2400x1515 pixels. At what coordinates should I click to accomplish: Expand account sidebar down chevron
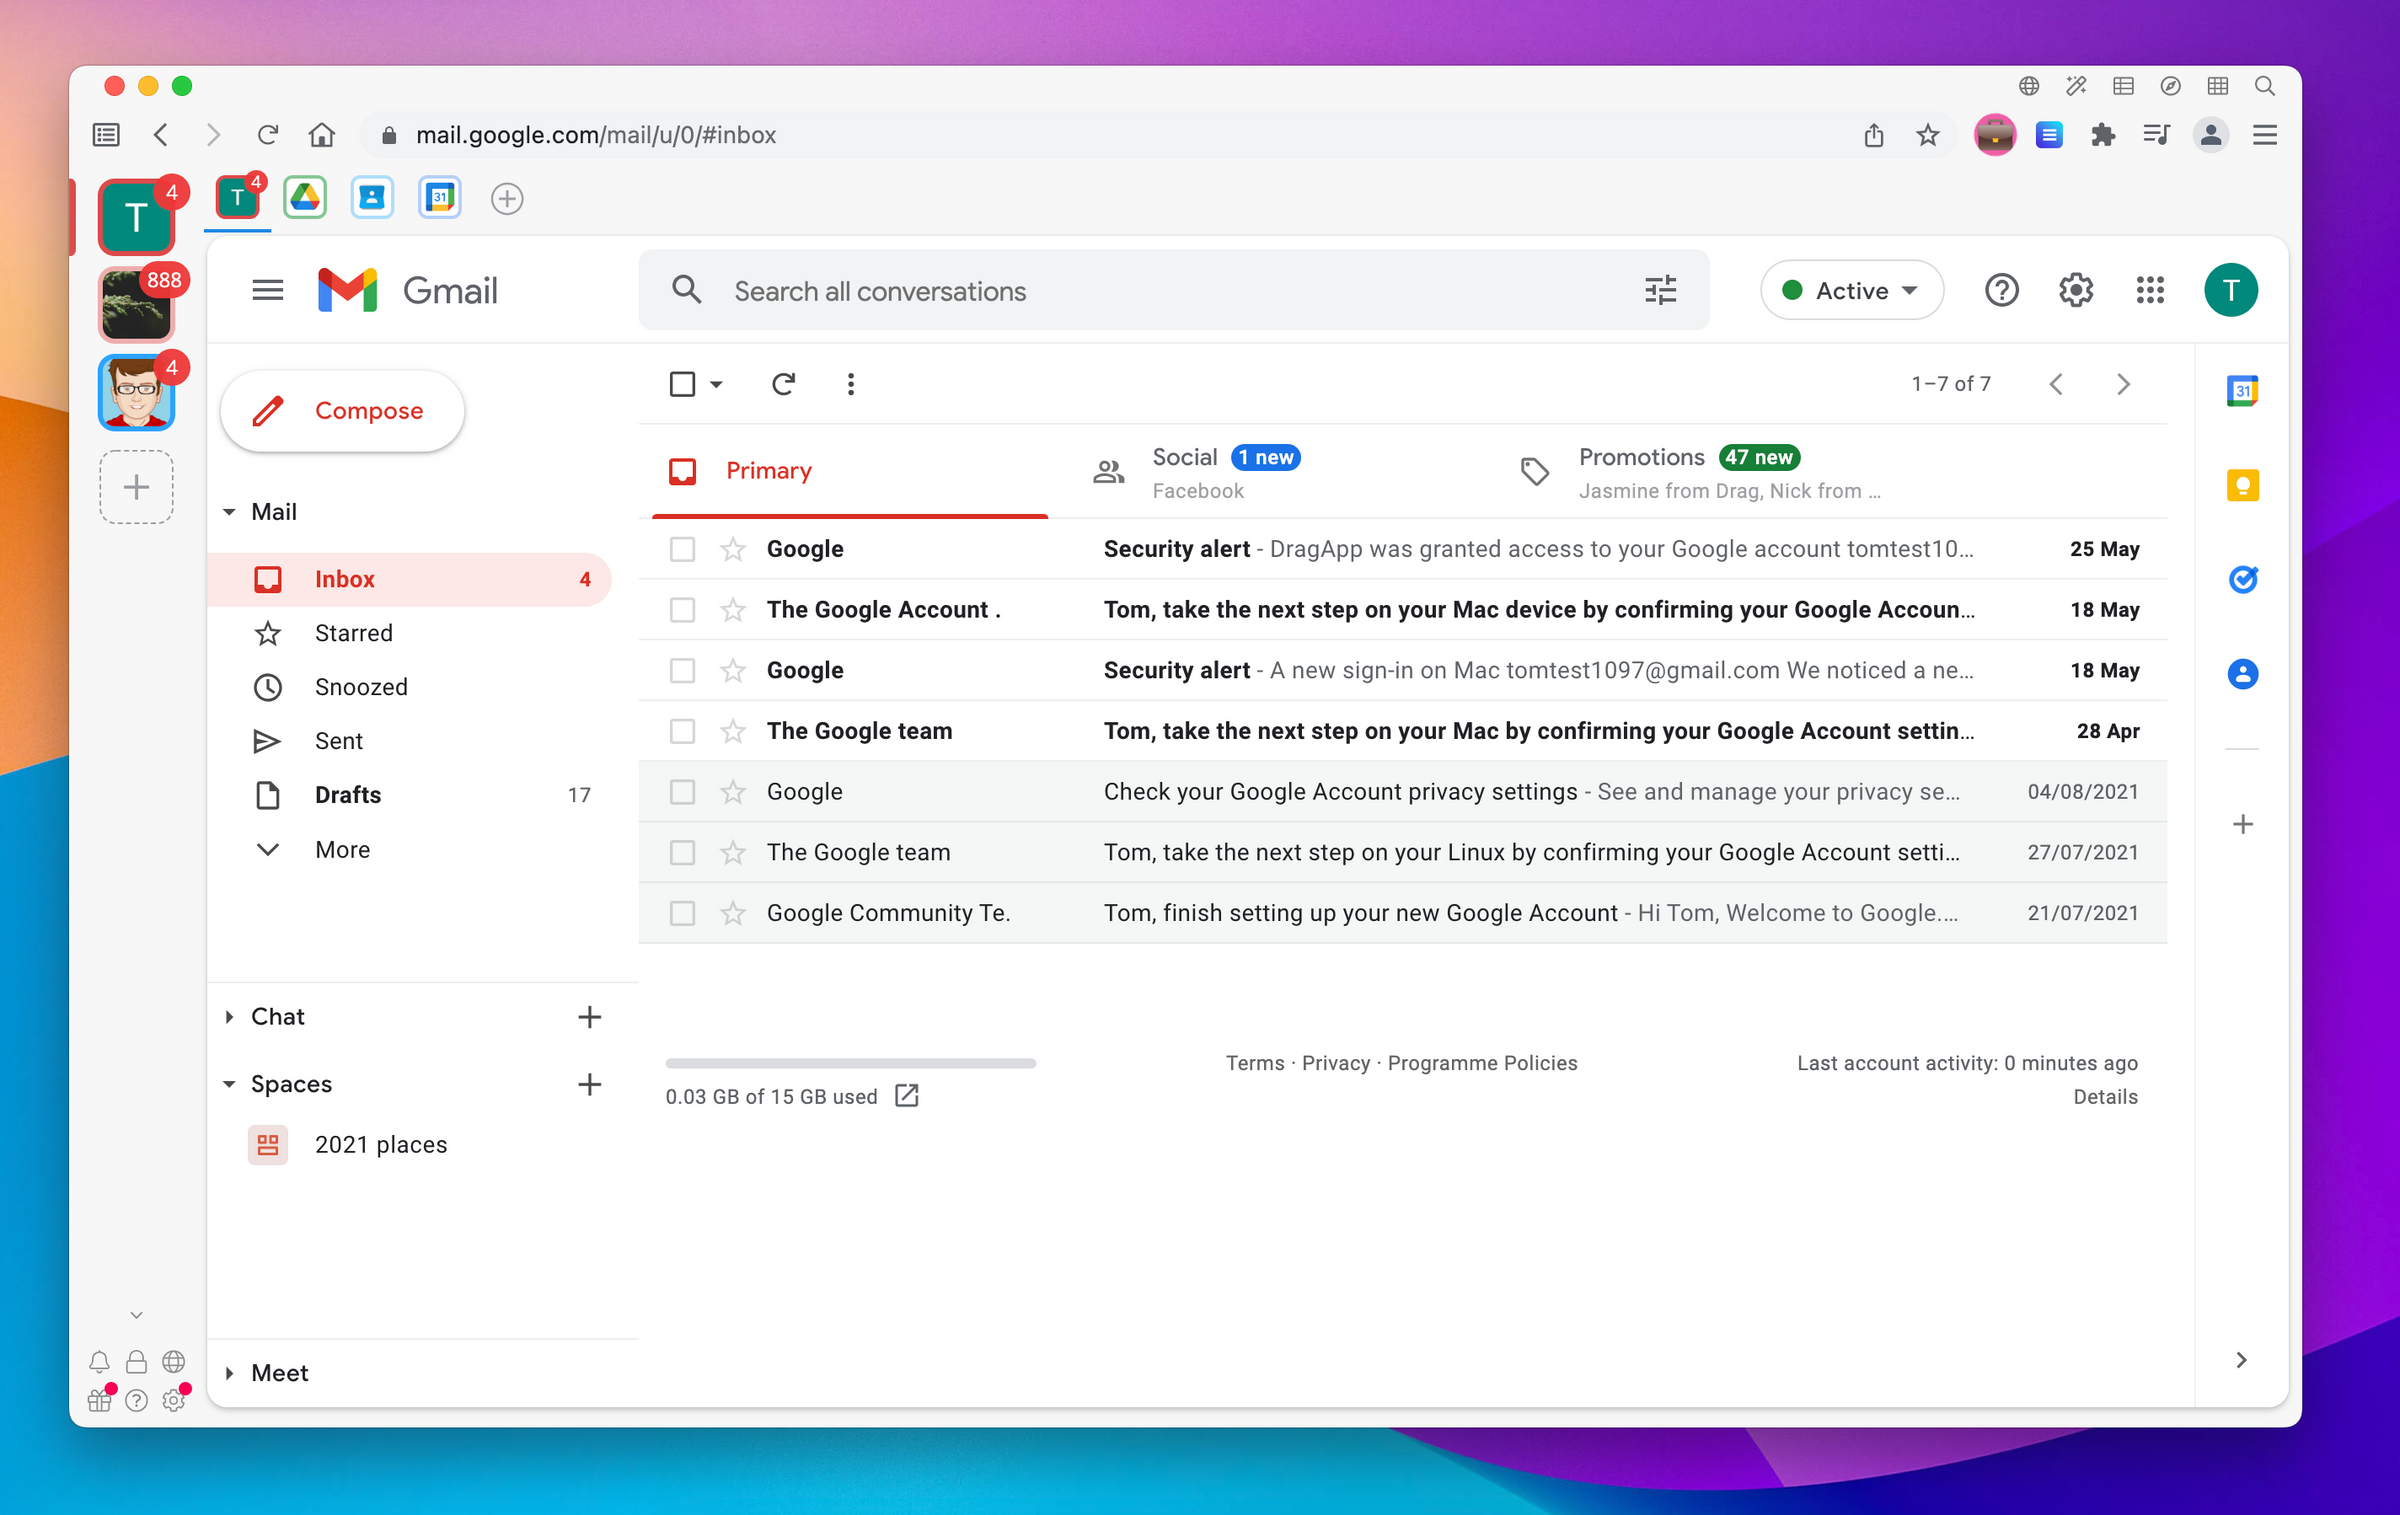tap(136, 1315)
